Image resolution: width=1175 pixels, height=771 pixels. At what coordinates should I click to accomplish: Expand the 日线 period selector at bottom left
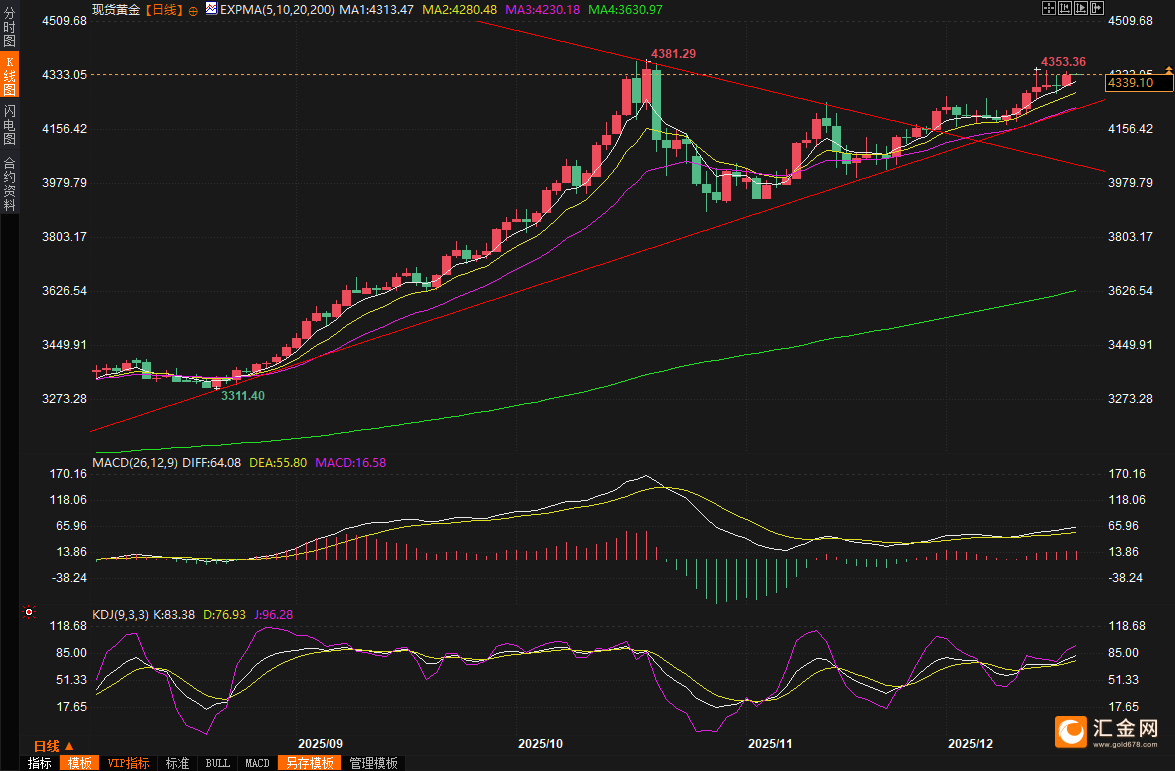tap(54, 746)
